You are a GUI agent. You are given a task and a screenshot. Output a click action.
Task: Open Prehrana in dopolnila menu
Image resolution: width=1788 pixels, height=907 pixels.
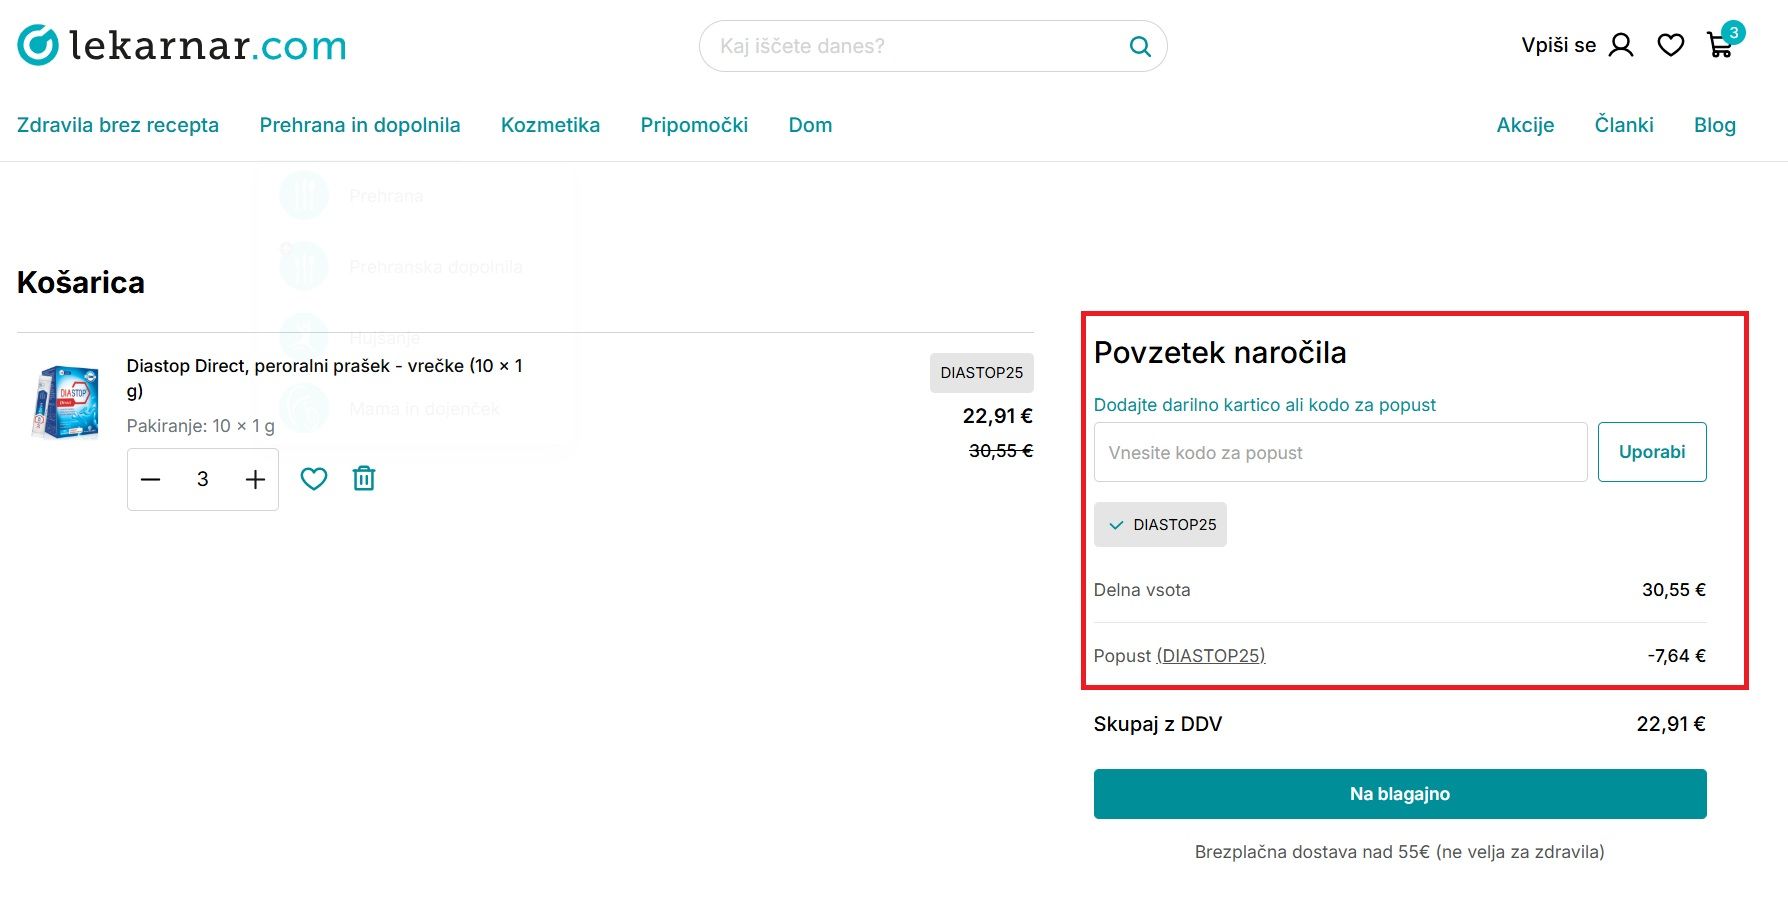pyautogui.click(x=360, y=125)
